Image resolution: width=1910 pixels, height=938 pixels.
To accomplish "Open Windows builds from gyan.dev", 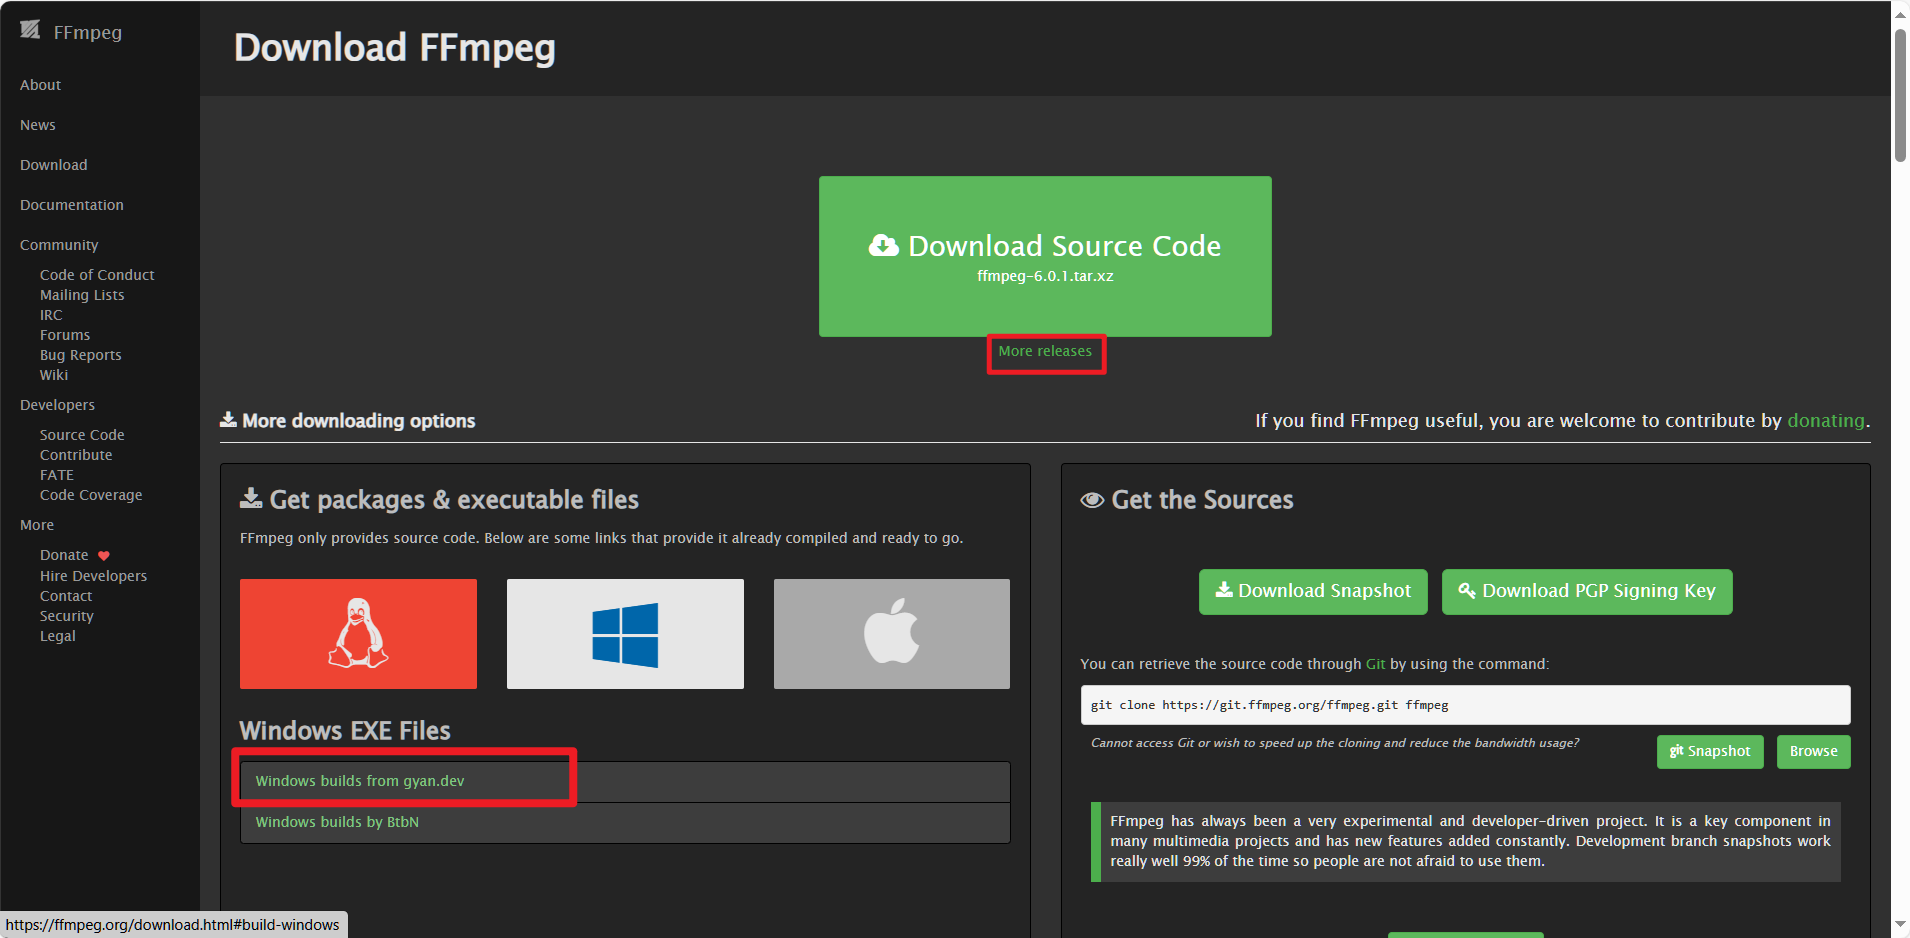I will point(360,781).
